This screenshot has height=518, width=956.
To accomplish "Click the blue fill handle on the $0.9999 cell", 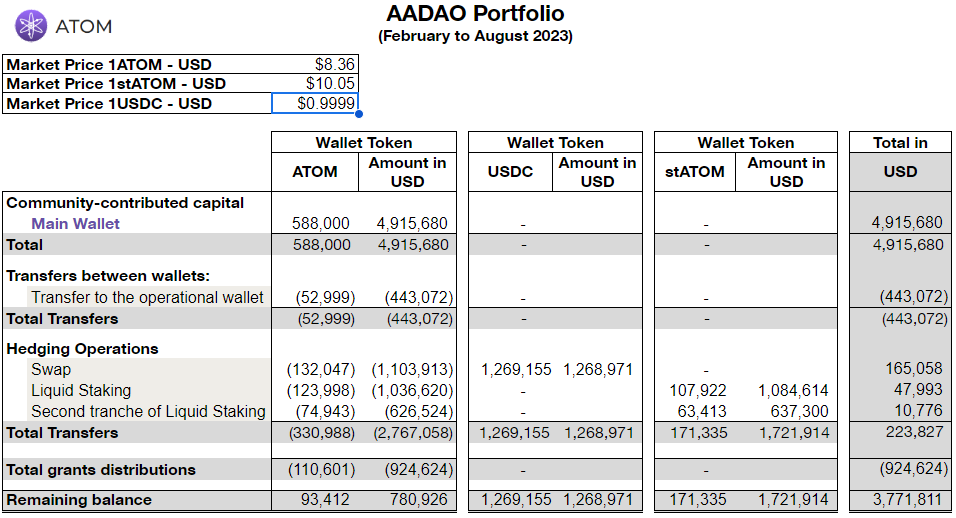I will coord(358,114).
